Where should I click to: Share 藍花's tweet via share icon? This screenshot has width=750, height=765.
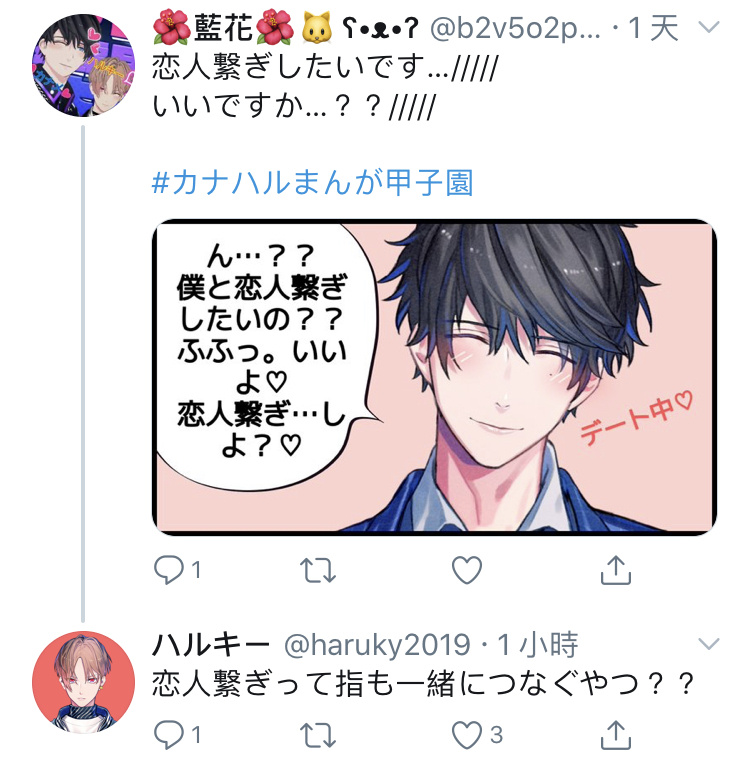coord(616,569)
